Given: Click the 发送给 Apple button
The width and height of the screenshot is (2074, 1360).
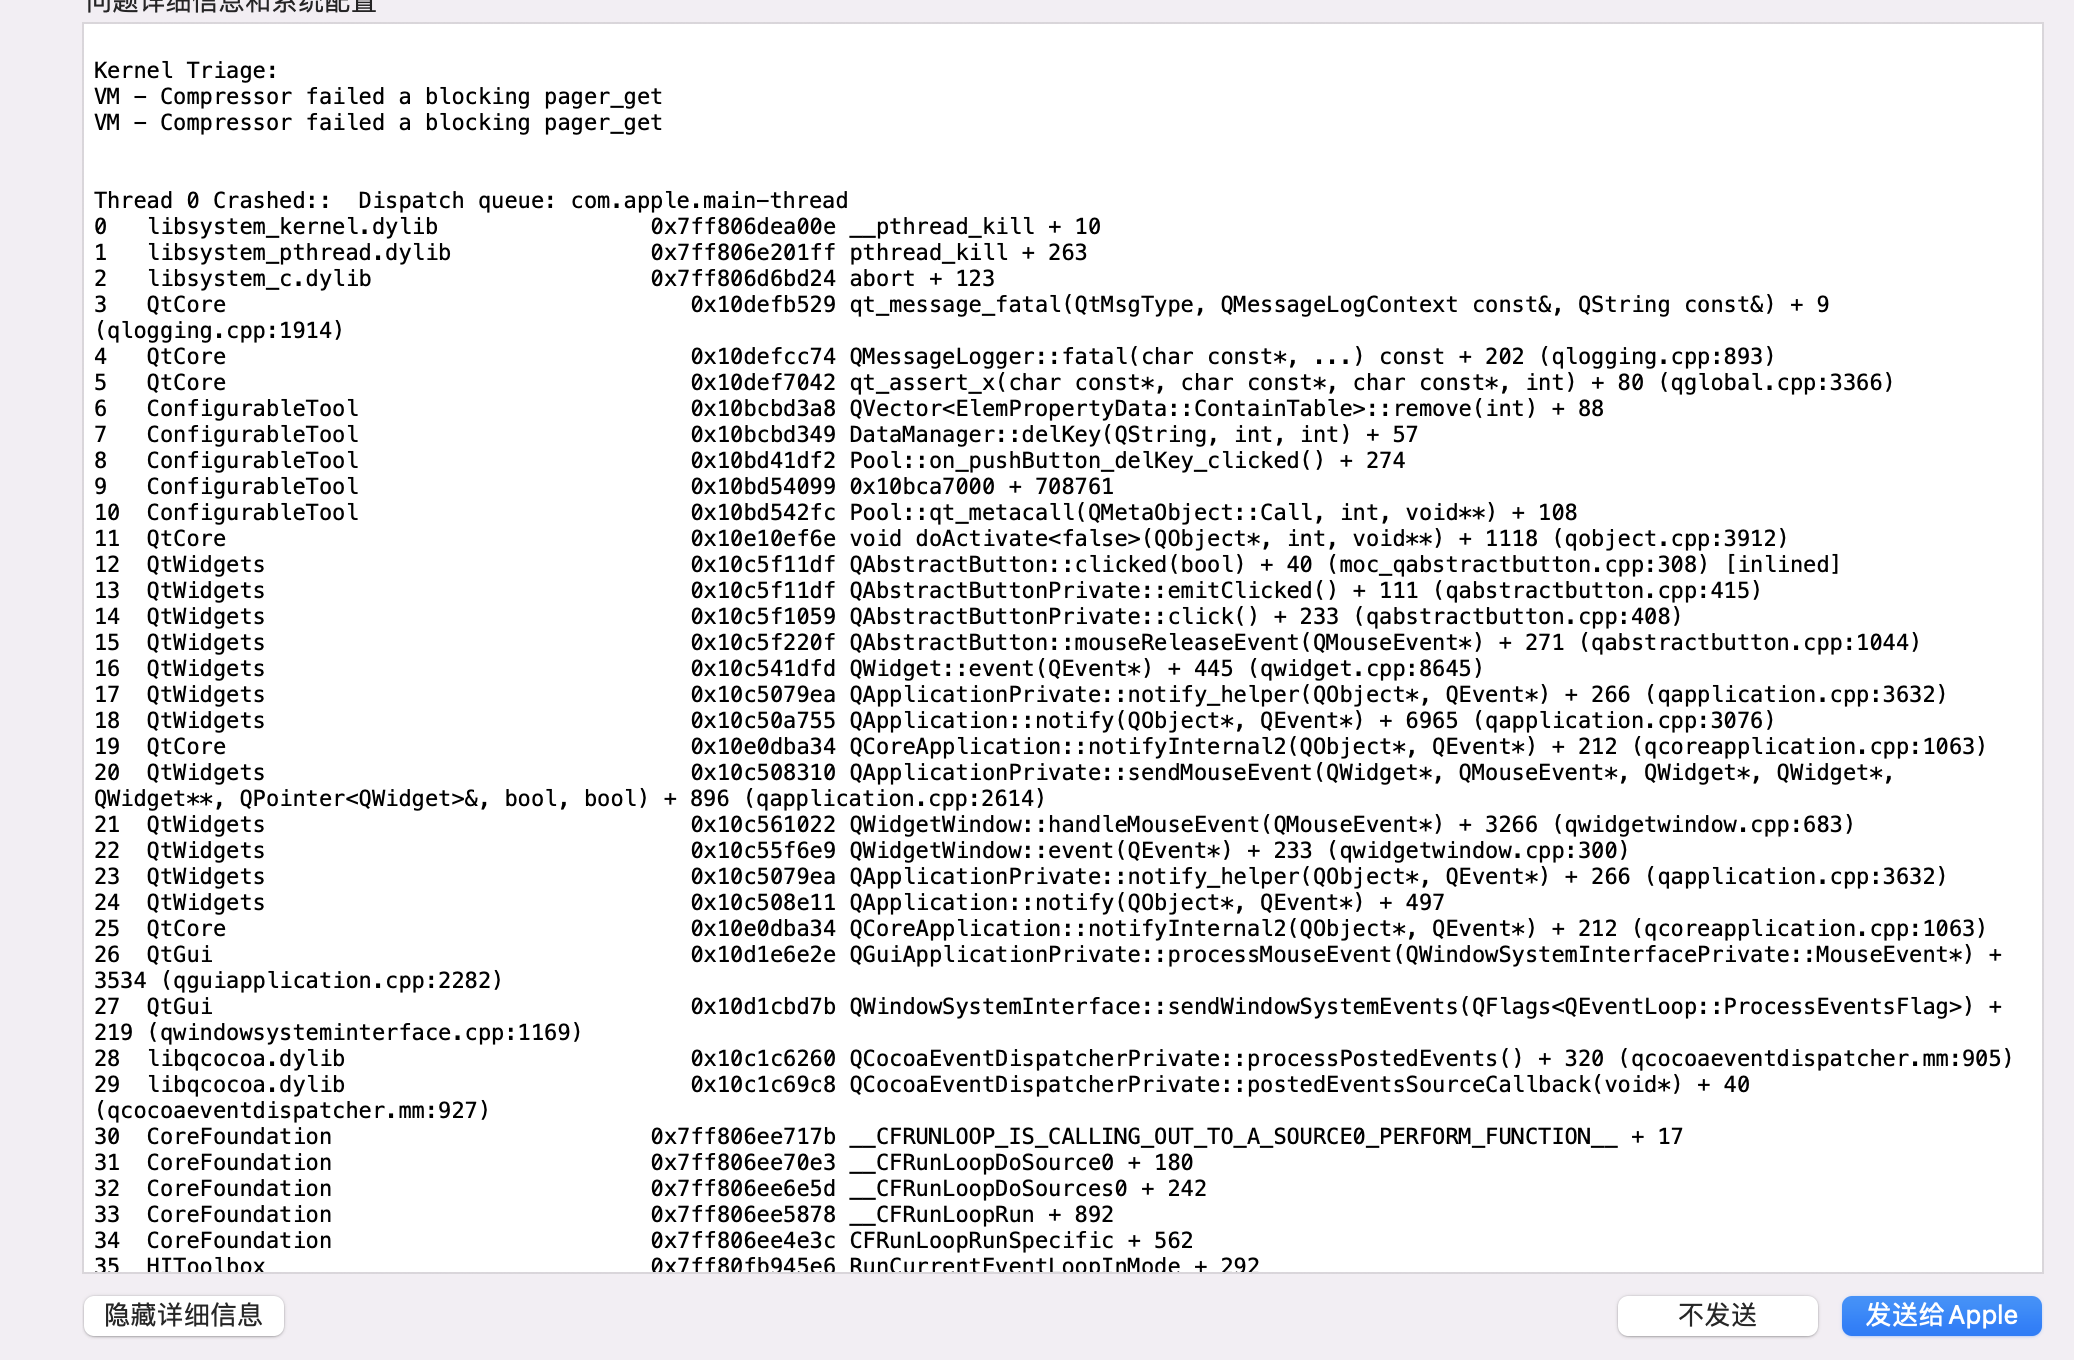Looking at the screenshot, I should [x=1941, y=1315].
